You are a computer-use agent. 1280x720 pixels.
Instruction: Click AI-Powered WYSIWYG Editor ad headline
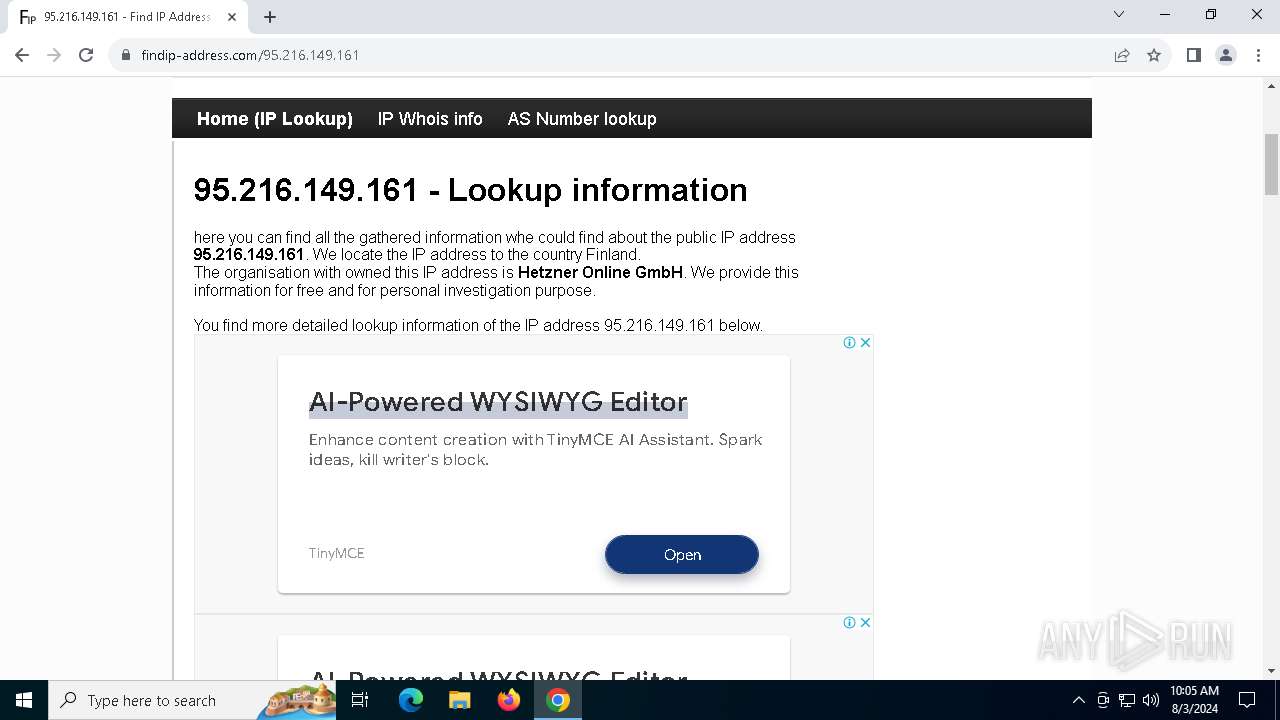[x=498, y=402]
